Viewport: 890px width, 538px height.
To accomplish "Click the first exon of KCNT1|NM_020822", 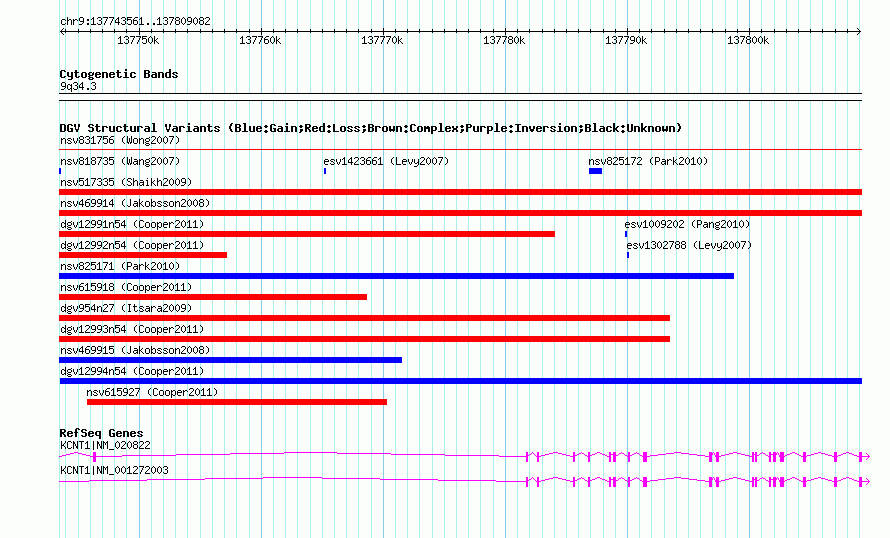I will click(95, 457).
